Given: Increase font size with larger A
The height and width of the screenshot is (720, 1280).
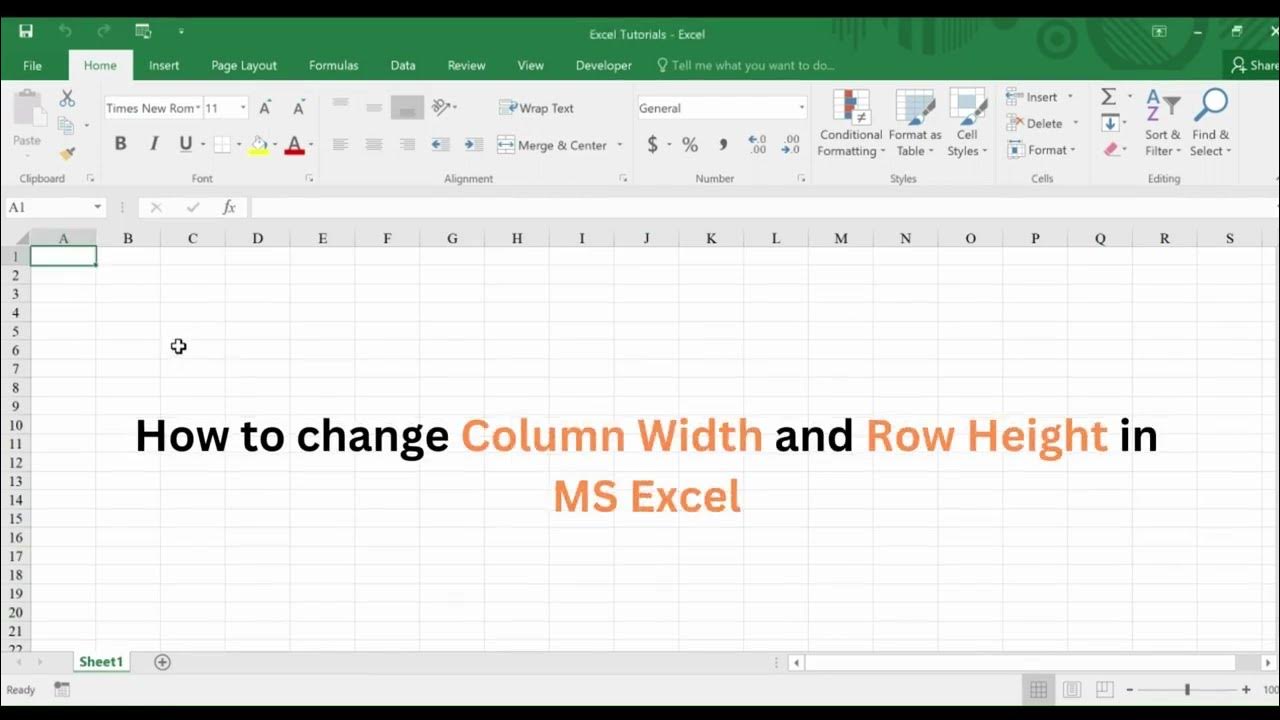Looking at the screenshot, I should coord(265,108).
